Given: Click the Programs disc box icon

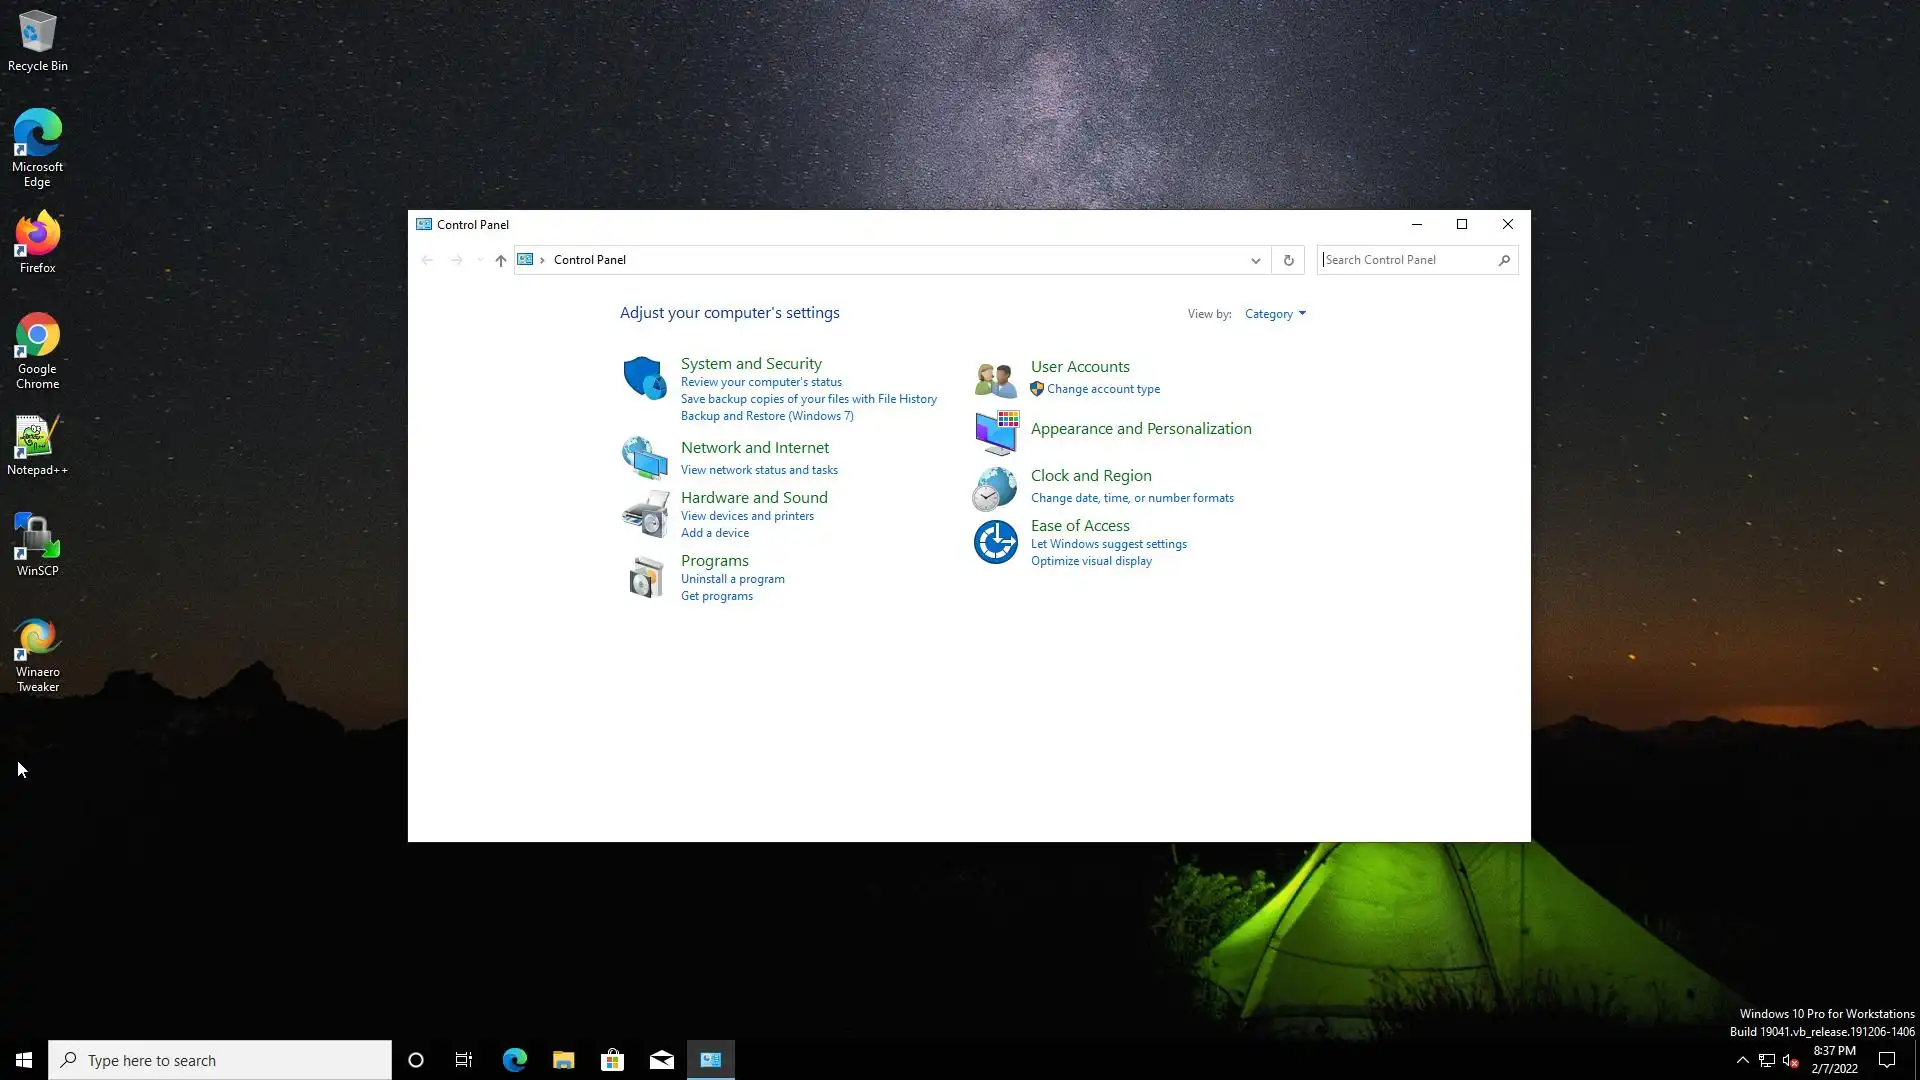Looking at the screenshot, I should coord(645,577).
